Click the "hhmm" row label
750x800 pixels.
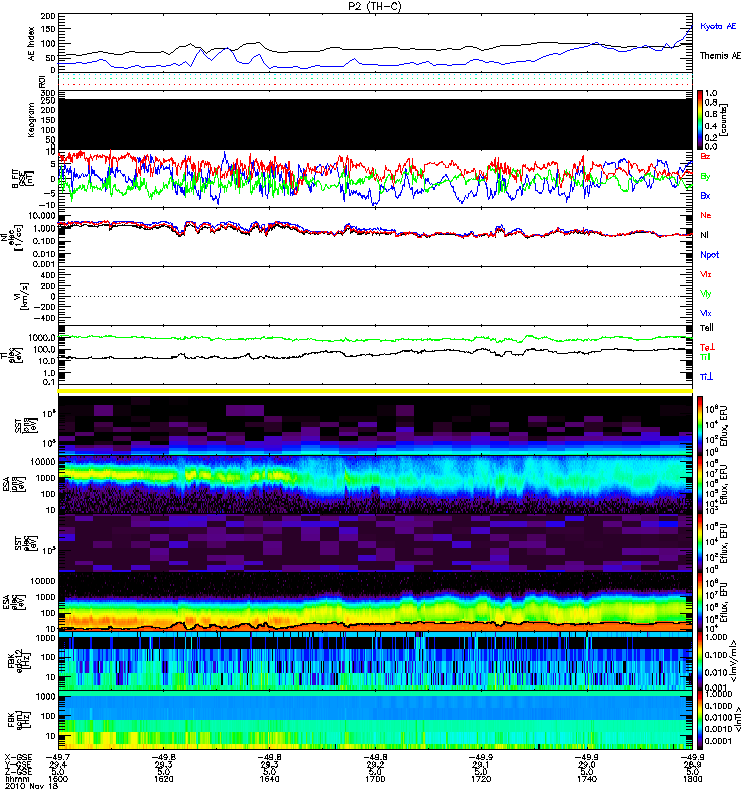pyautogui.click(x=16, y=779)
